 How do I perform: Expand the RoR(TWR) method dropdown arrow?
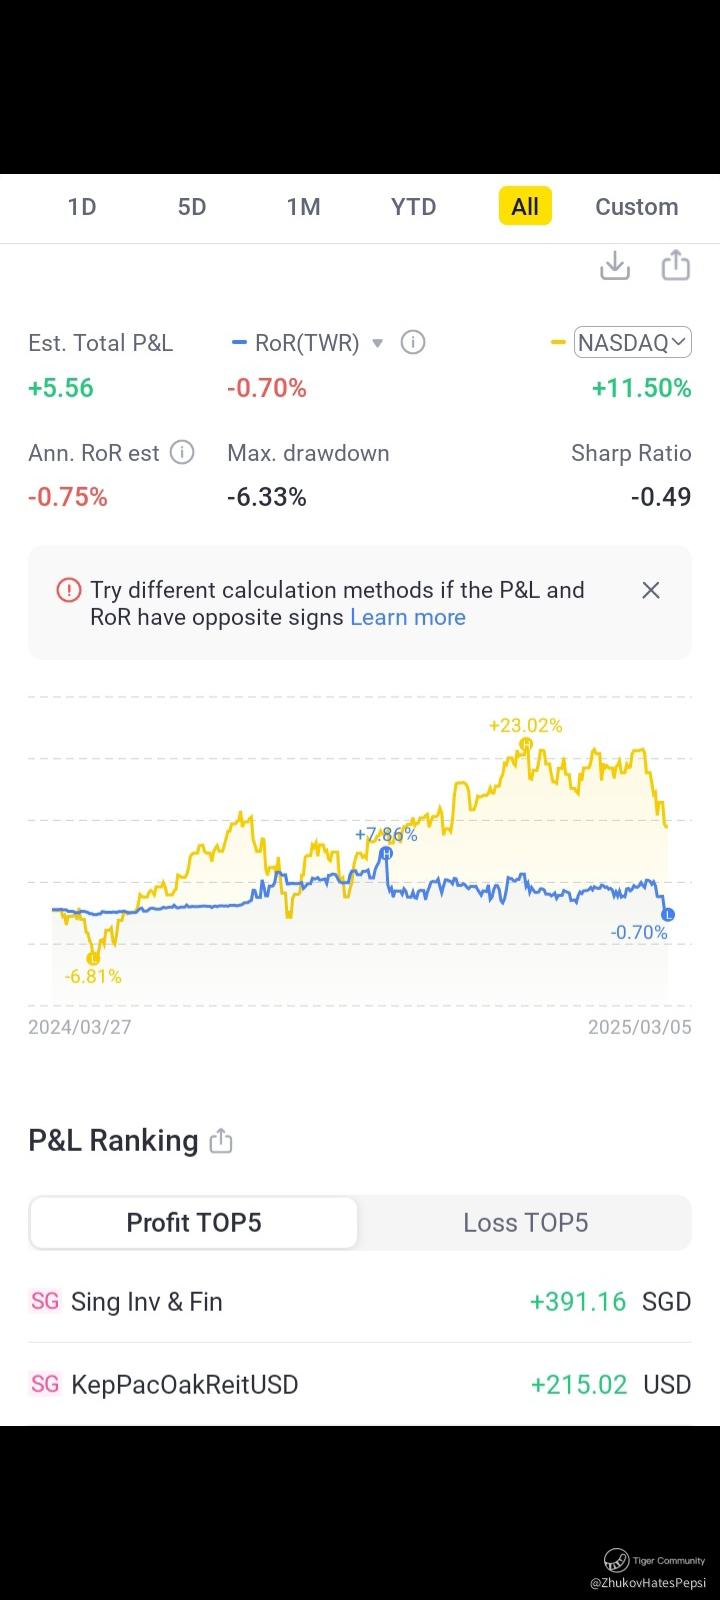[377, 343]
